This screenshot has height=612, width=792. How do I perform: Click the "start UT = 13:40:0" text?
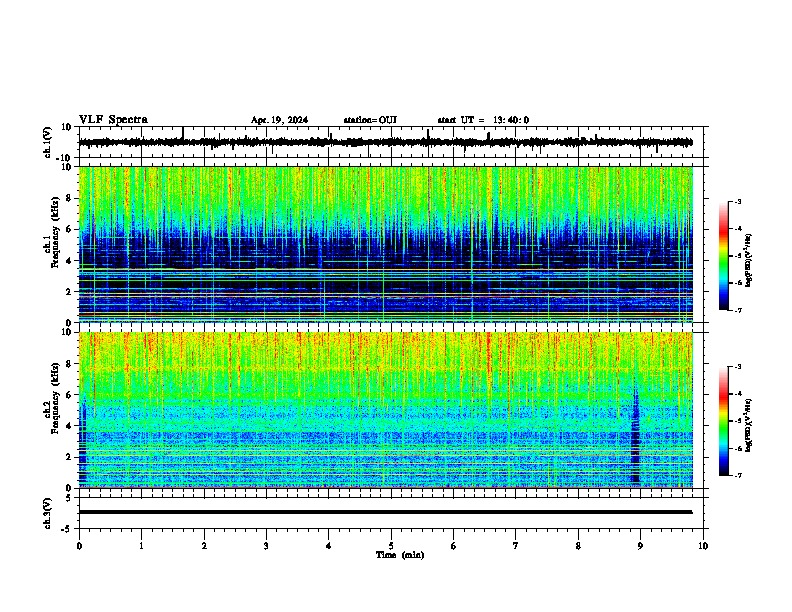tap(483, 120)
